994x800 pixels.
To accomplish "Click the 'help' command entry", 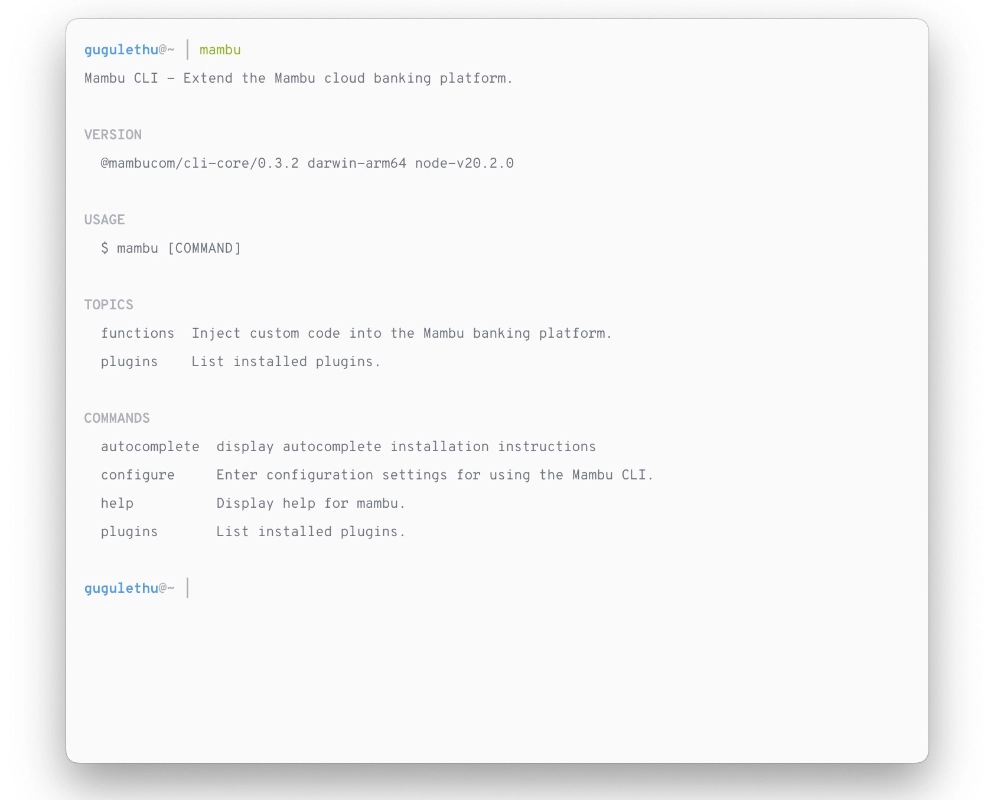I will 117,503.
